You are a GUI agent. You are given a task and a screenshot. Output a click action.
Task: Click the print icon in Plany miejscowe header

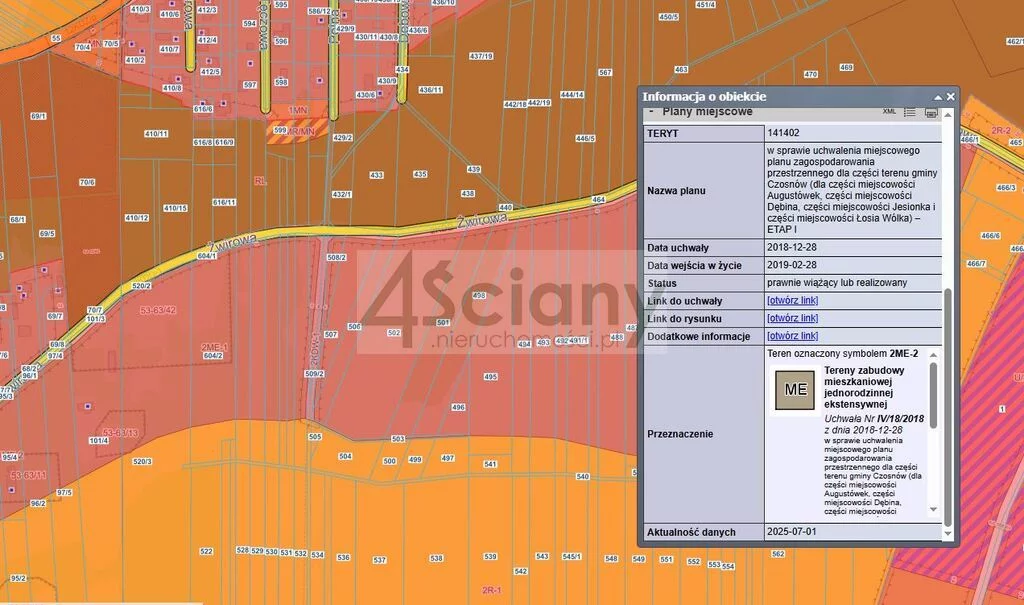click(x=931, y=112)
